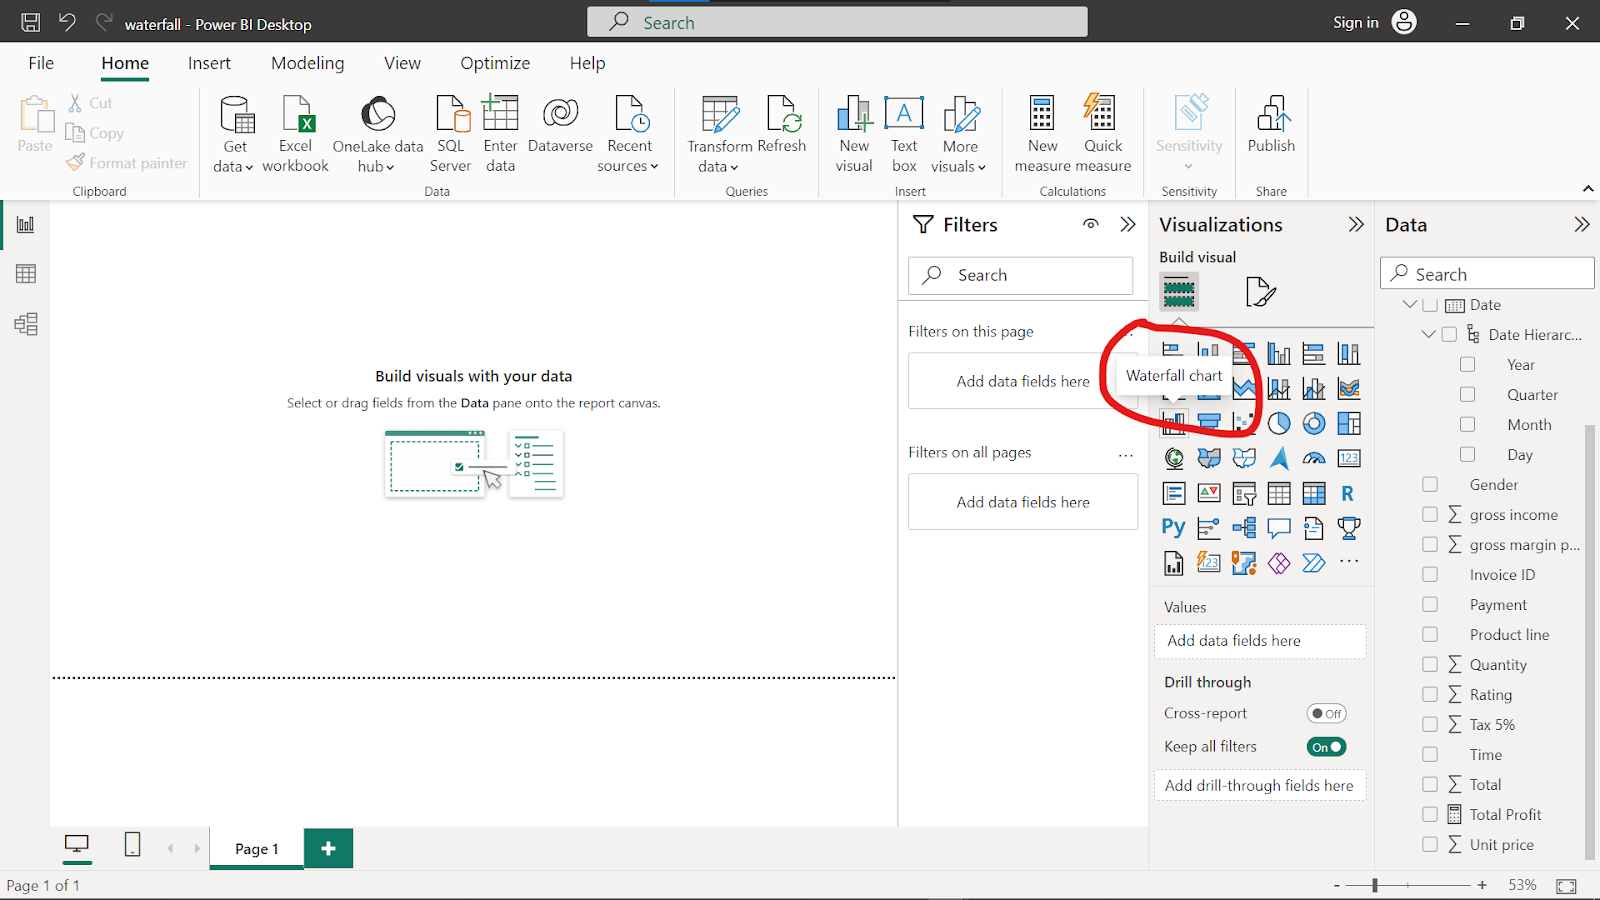Select the Power Apps visual
The width and height of the screenshot is (1600, 900).
[x=1279, y=563]
